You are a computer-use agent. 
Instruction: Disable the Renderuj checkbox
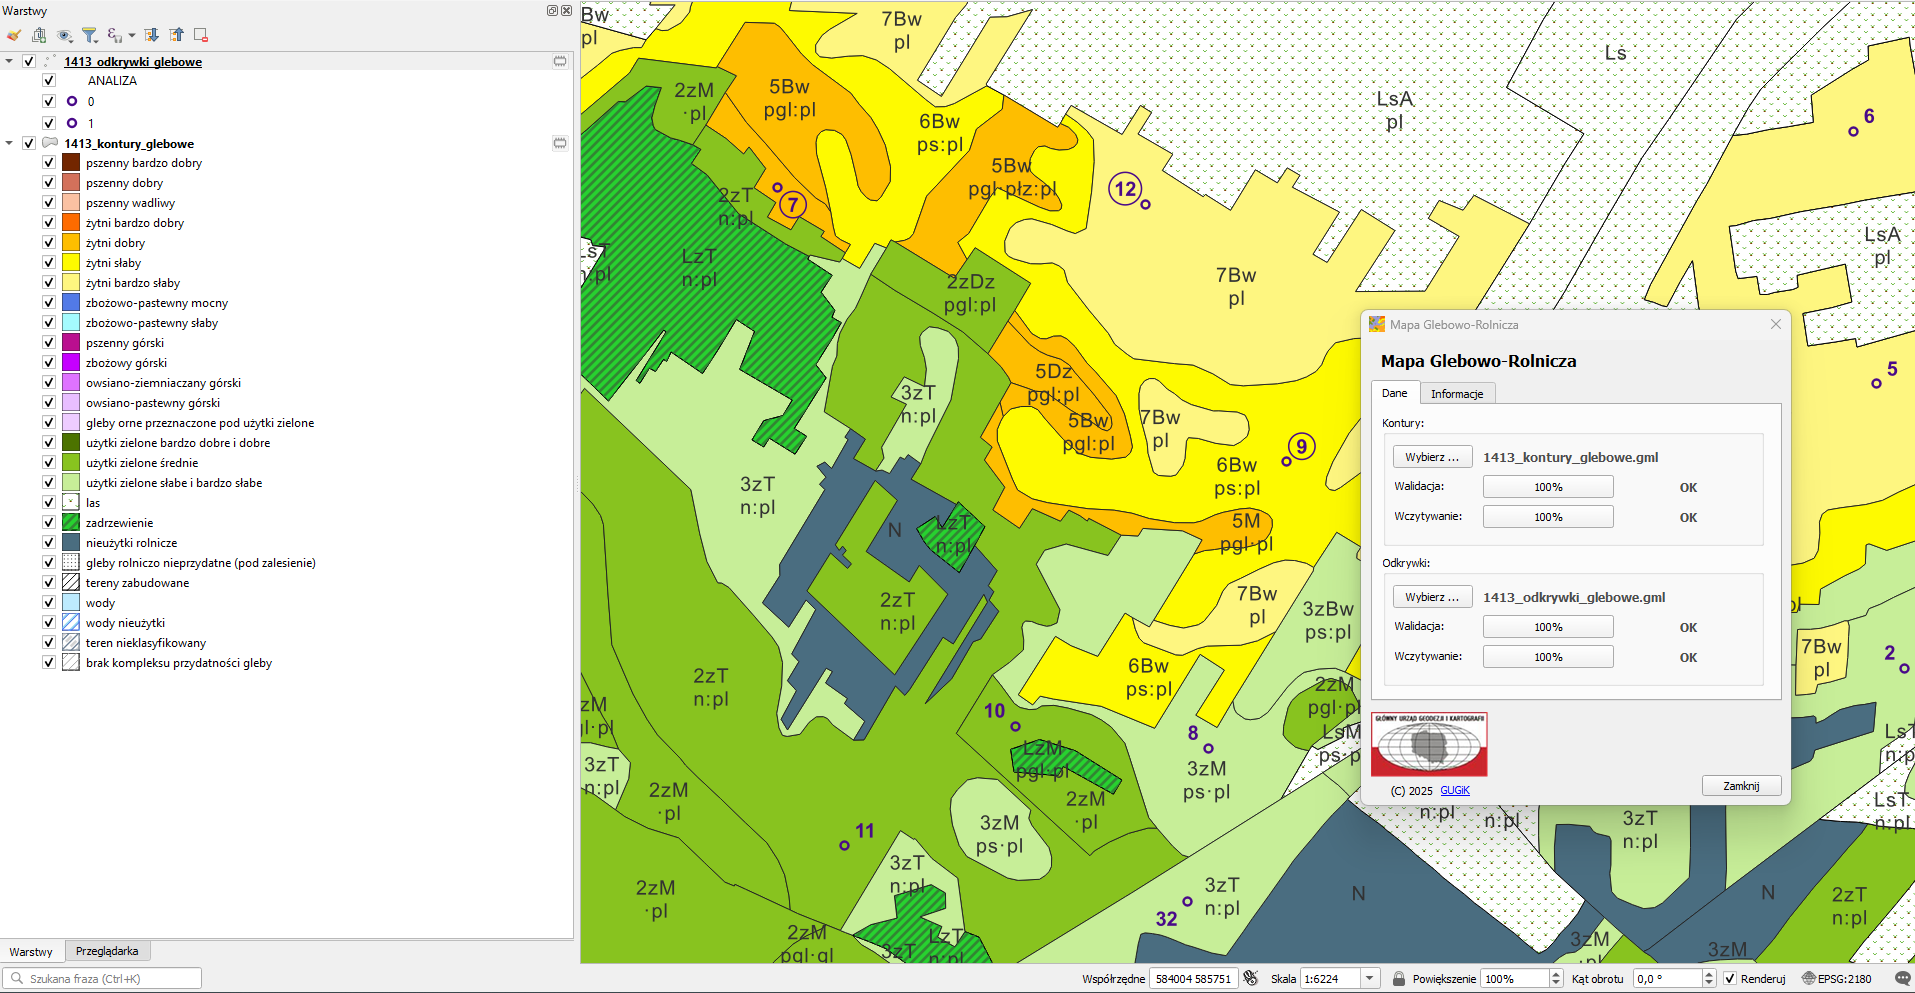[x=1730, y=979]
